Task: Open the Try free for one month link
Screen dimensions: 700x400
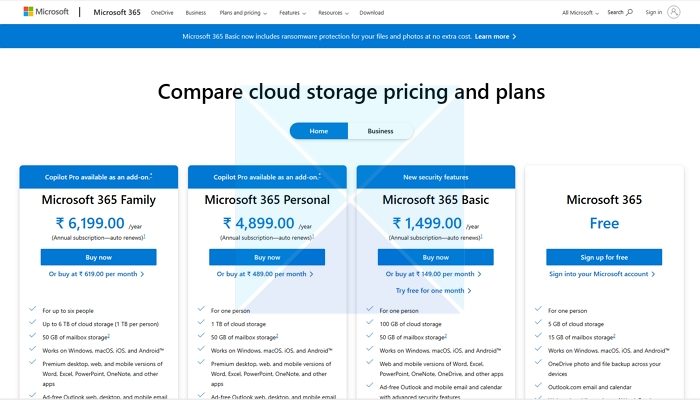Action: (434, 291)
